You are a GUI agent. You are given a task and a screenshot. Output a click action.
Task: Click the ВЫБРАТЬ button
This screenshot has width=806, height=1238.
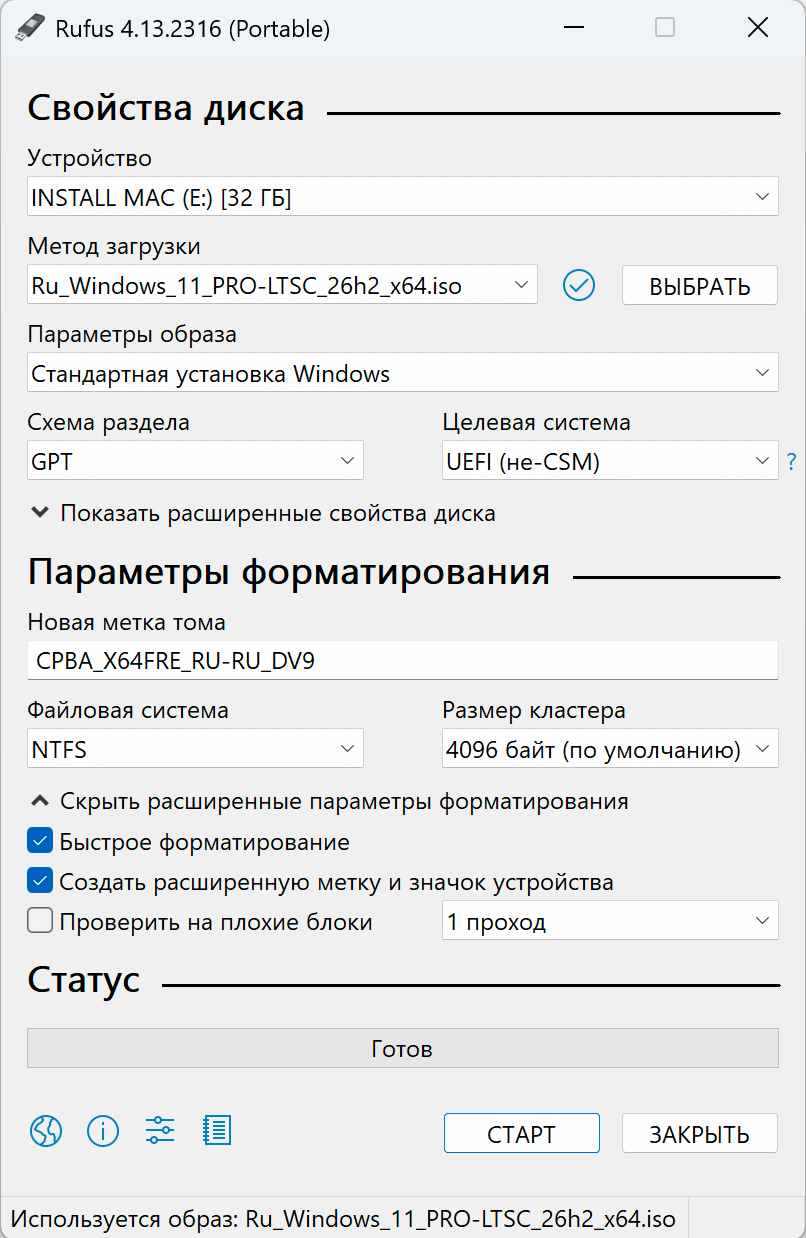coord(699,285)
